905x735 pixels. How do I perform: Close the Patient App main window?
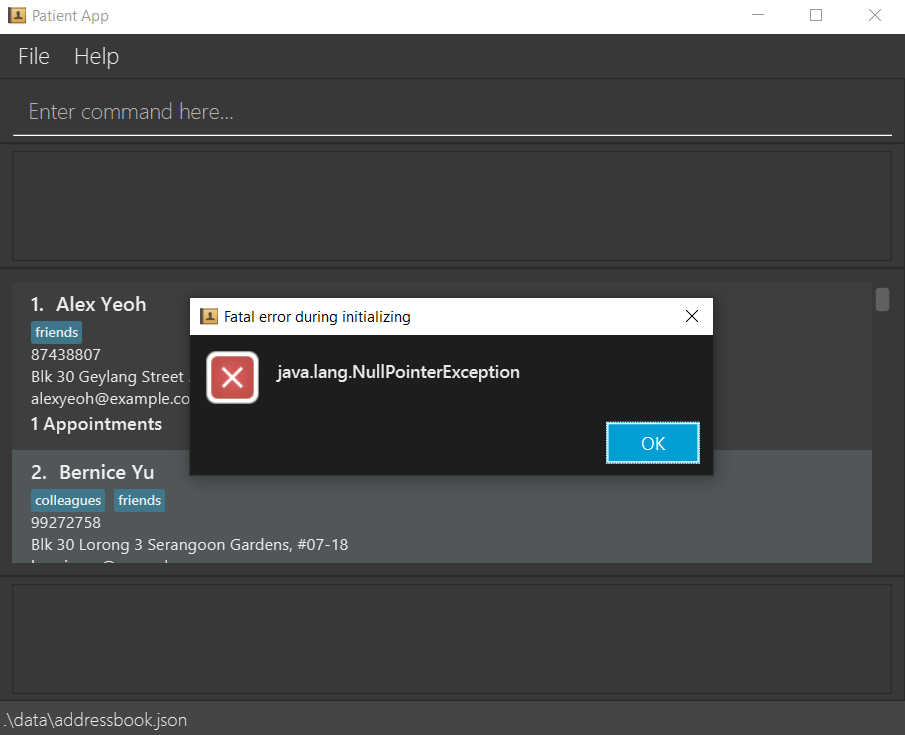coord(874,15)
